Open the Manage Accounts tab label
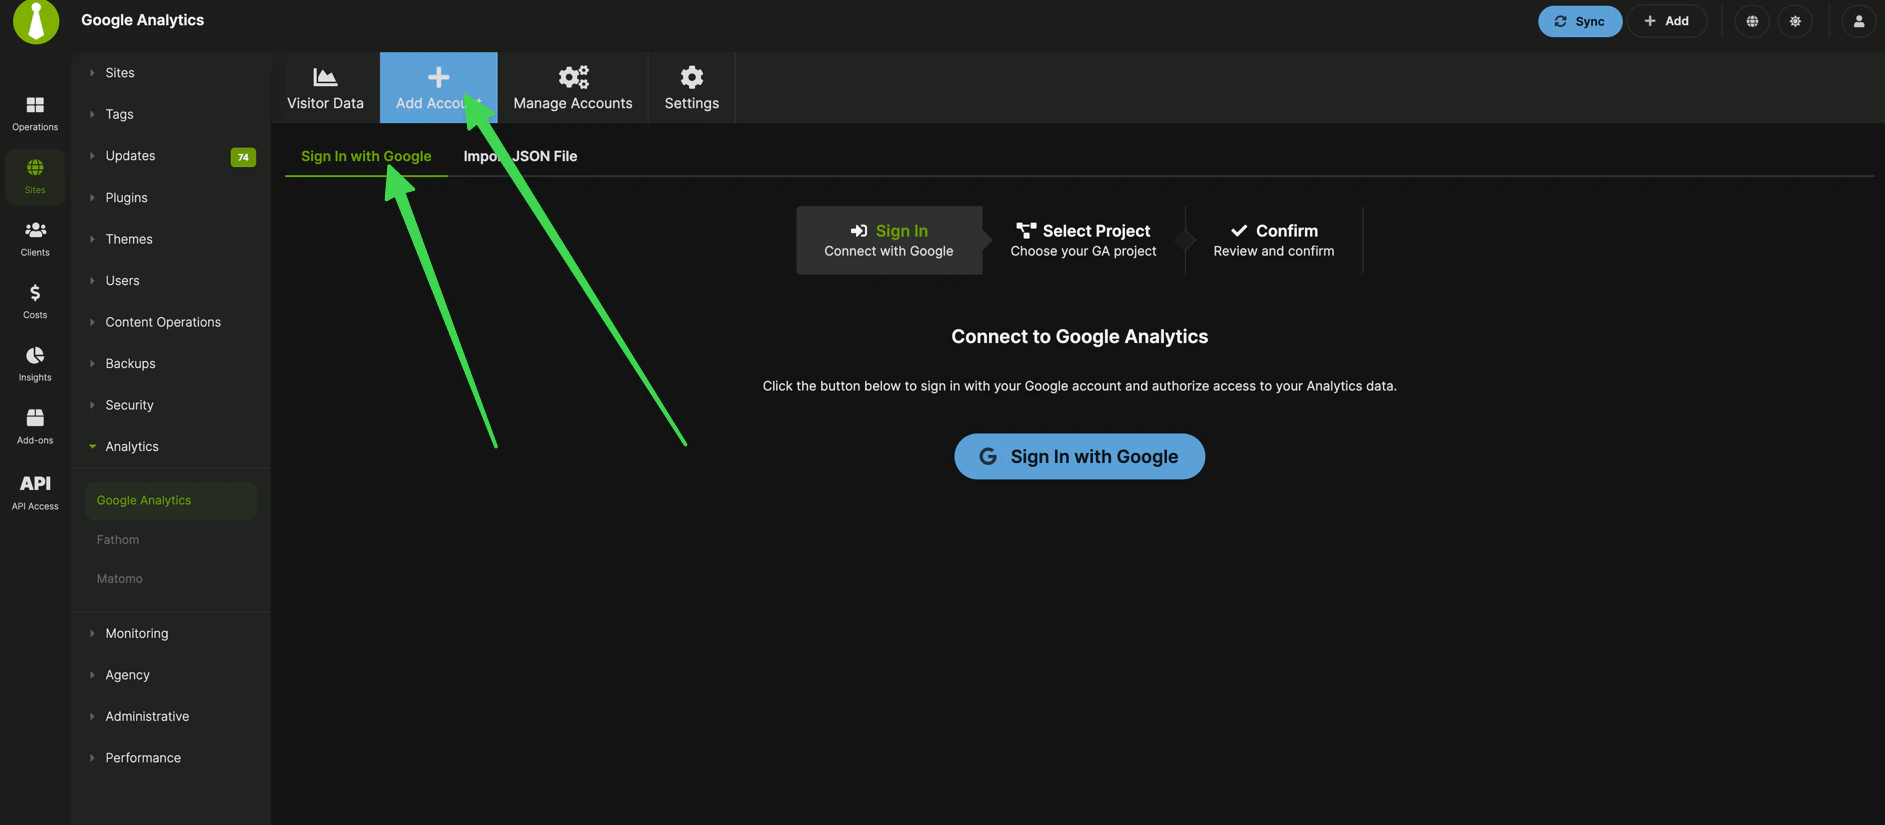 pyautogui.click(x=573, y=103)
